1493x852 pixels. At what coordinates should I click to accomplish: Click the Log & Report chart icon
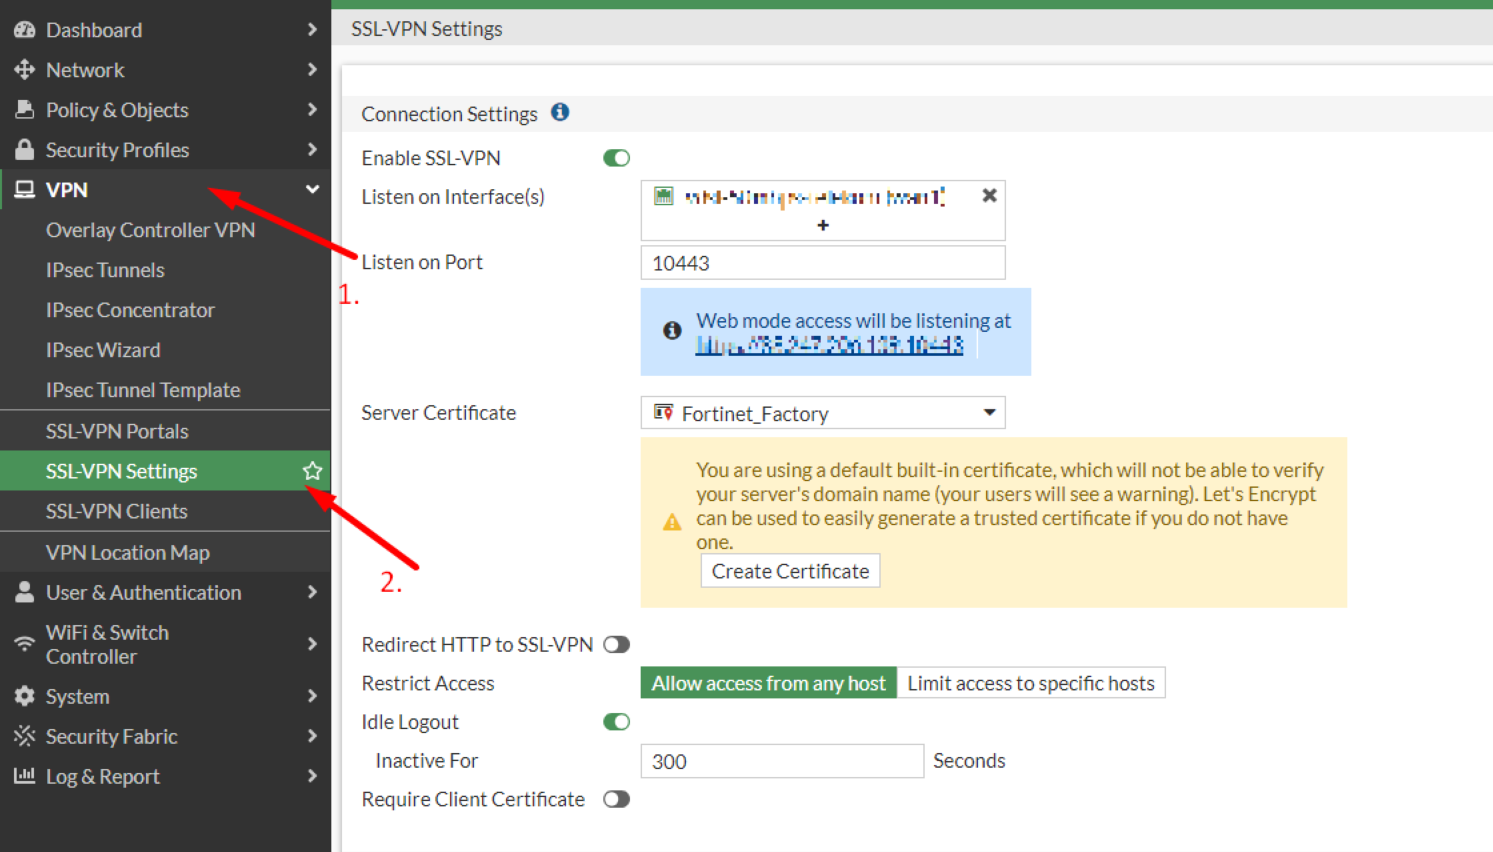click(24, 776)
